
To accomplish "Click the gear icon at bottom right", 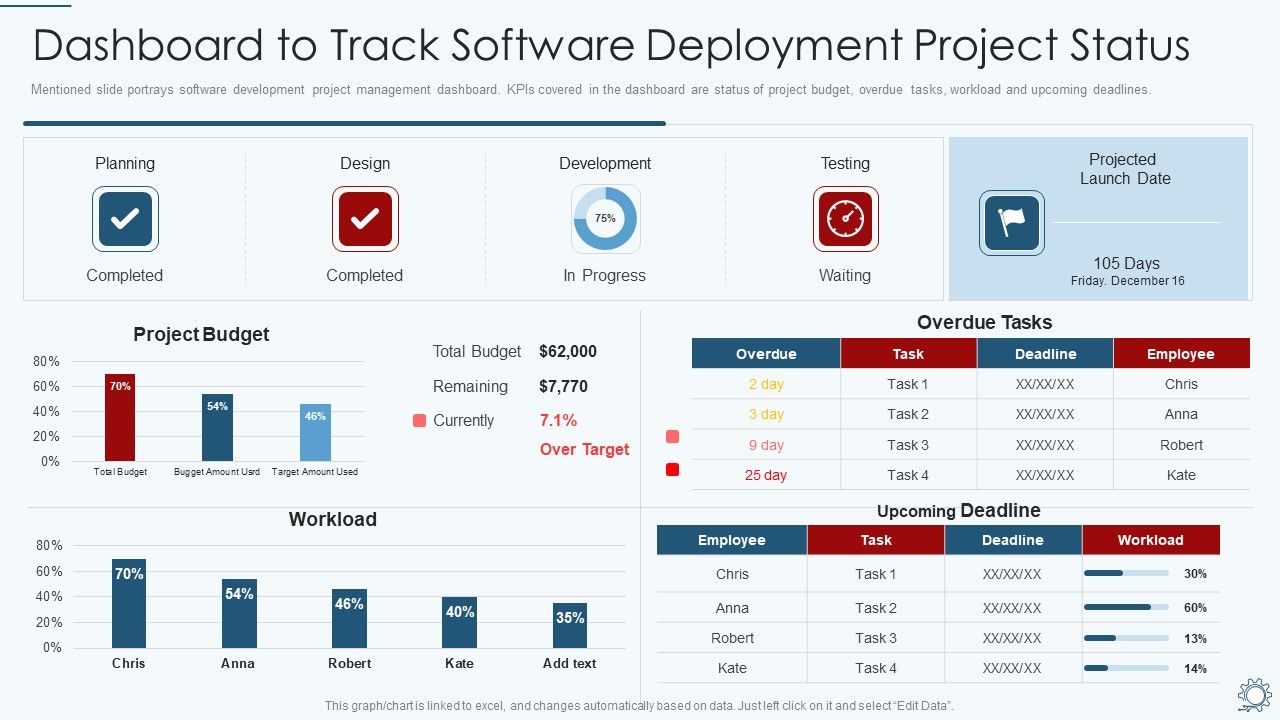I will pyautogui.click(x=1254, y=694).
